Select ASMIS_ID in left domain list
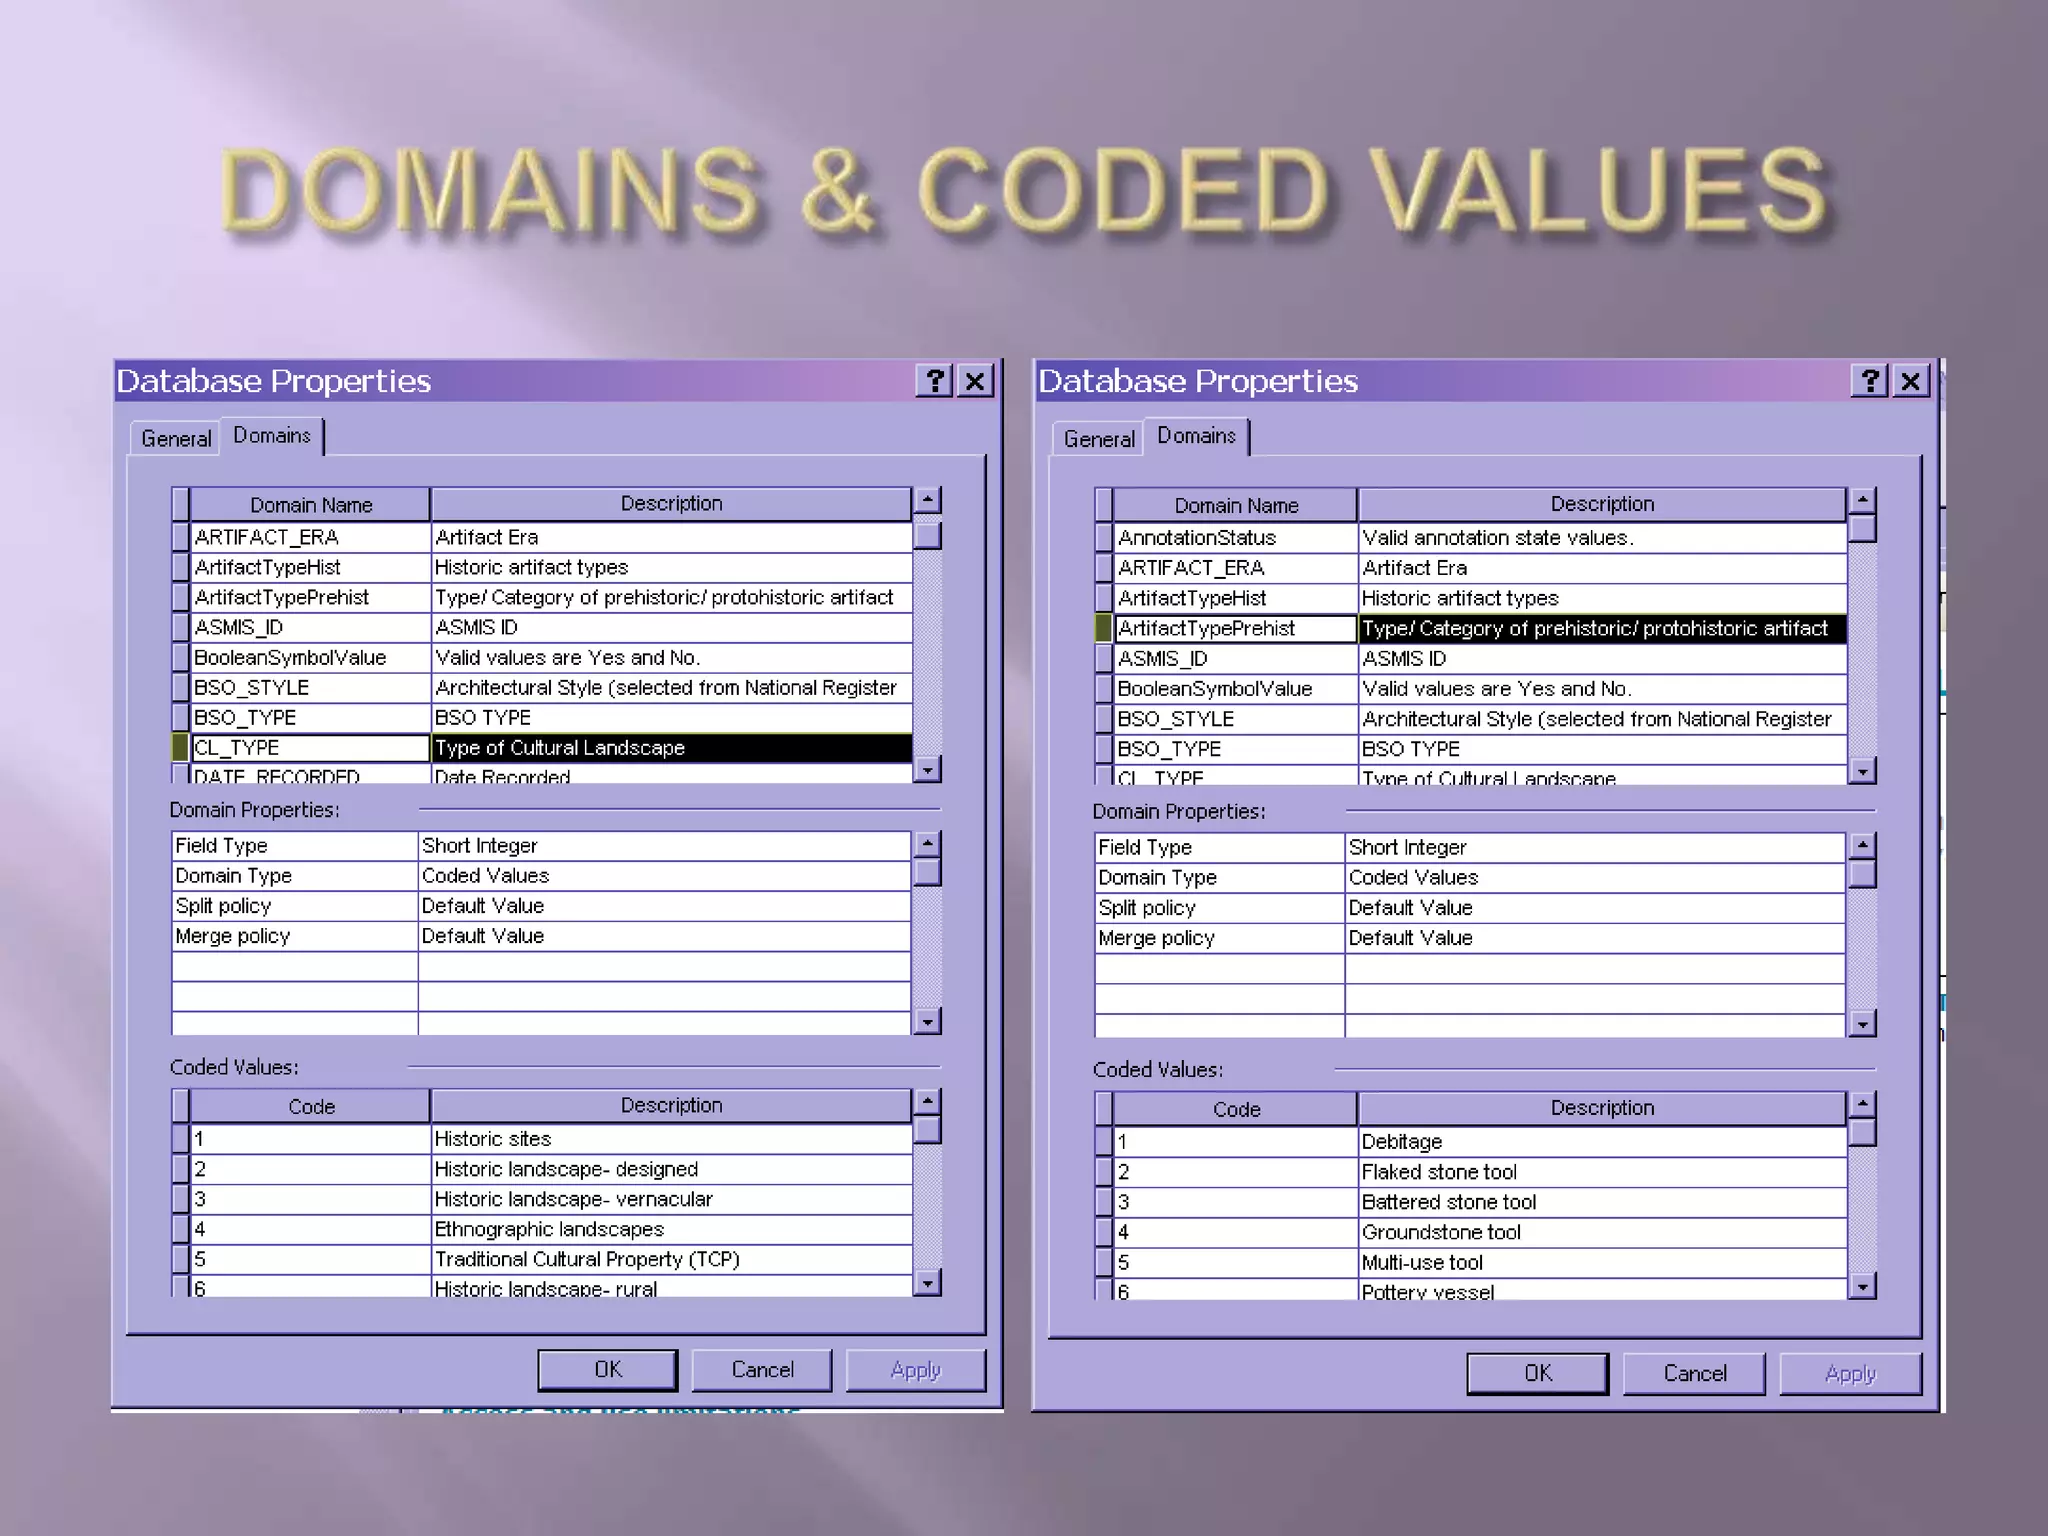Image resolution: width=2048 pixels, height=1536 pixels. [310, 627]
